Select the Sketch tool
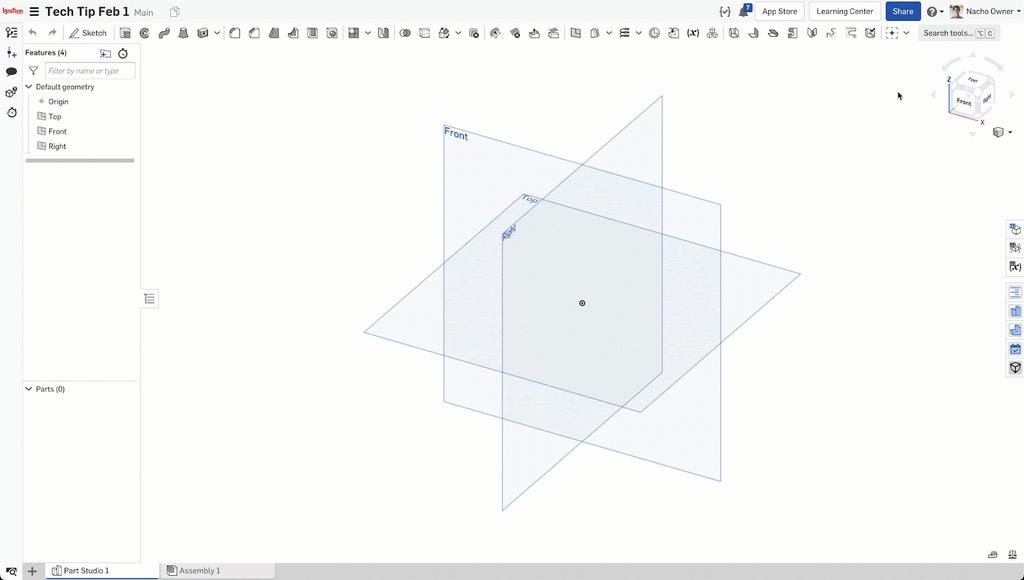The height and width of the screenshot is (580, 1024). 89,32
